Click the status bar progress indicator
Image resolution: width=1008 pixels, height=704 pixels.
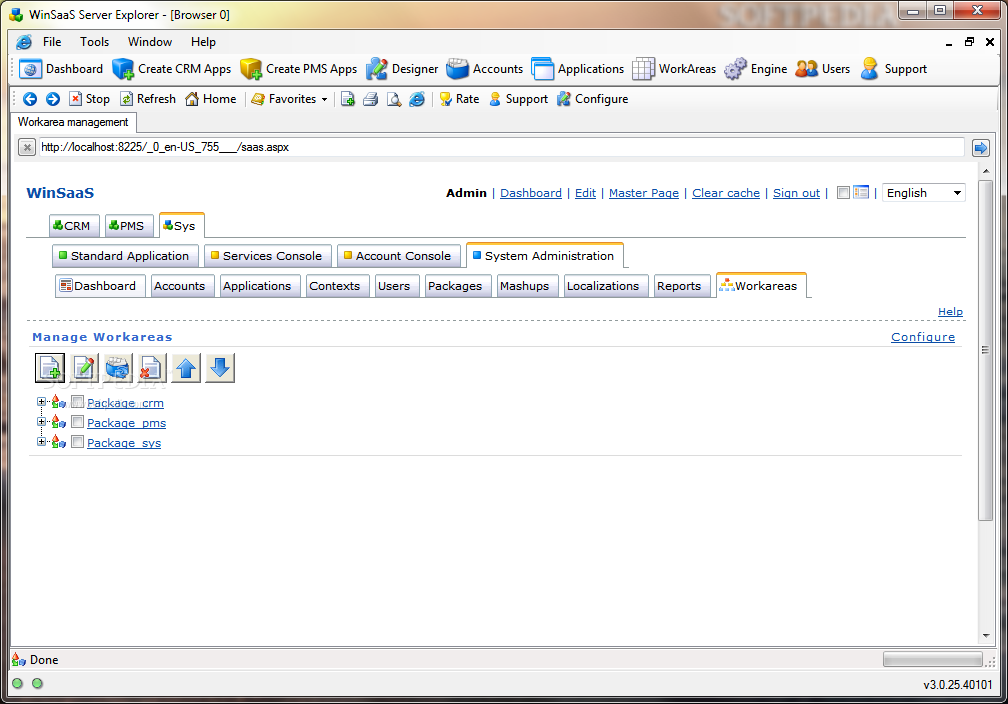[x=933, y=659]
